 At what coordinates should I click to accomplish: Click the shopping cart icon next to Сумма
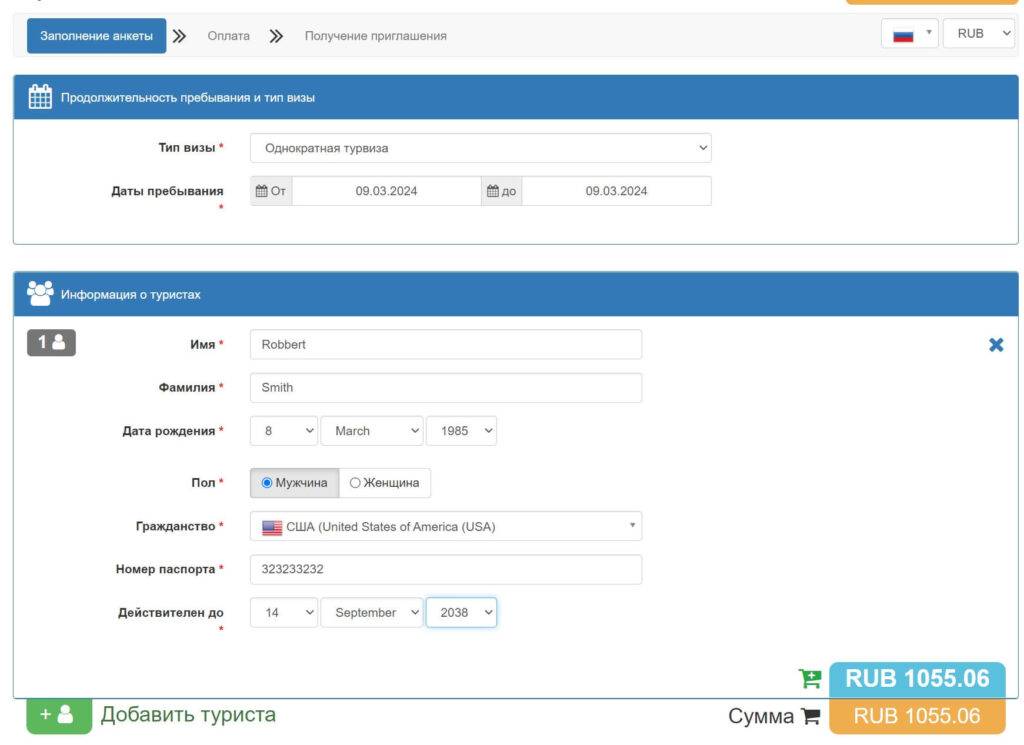(x=811, y=716)
